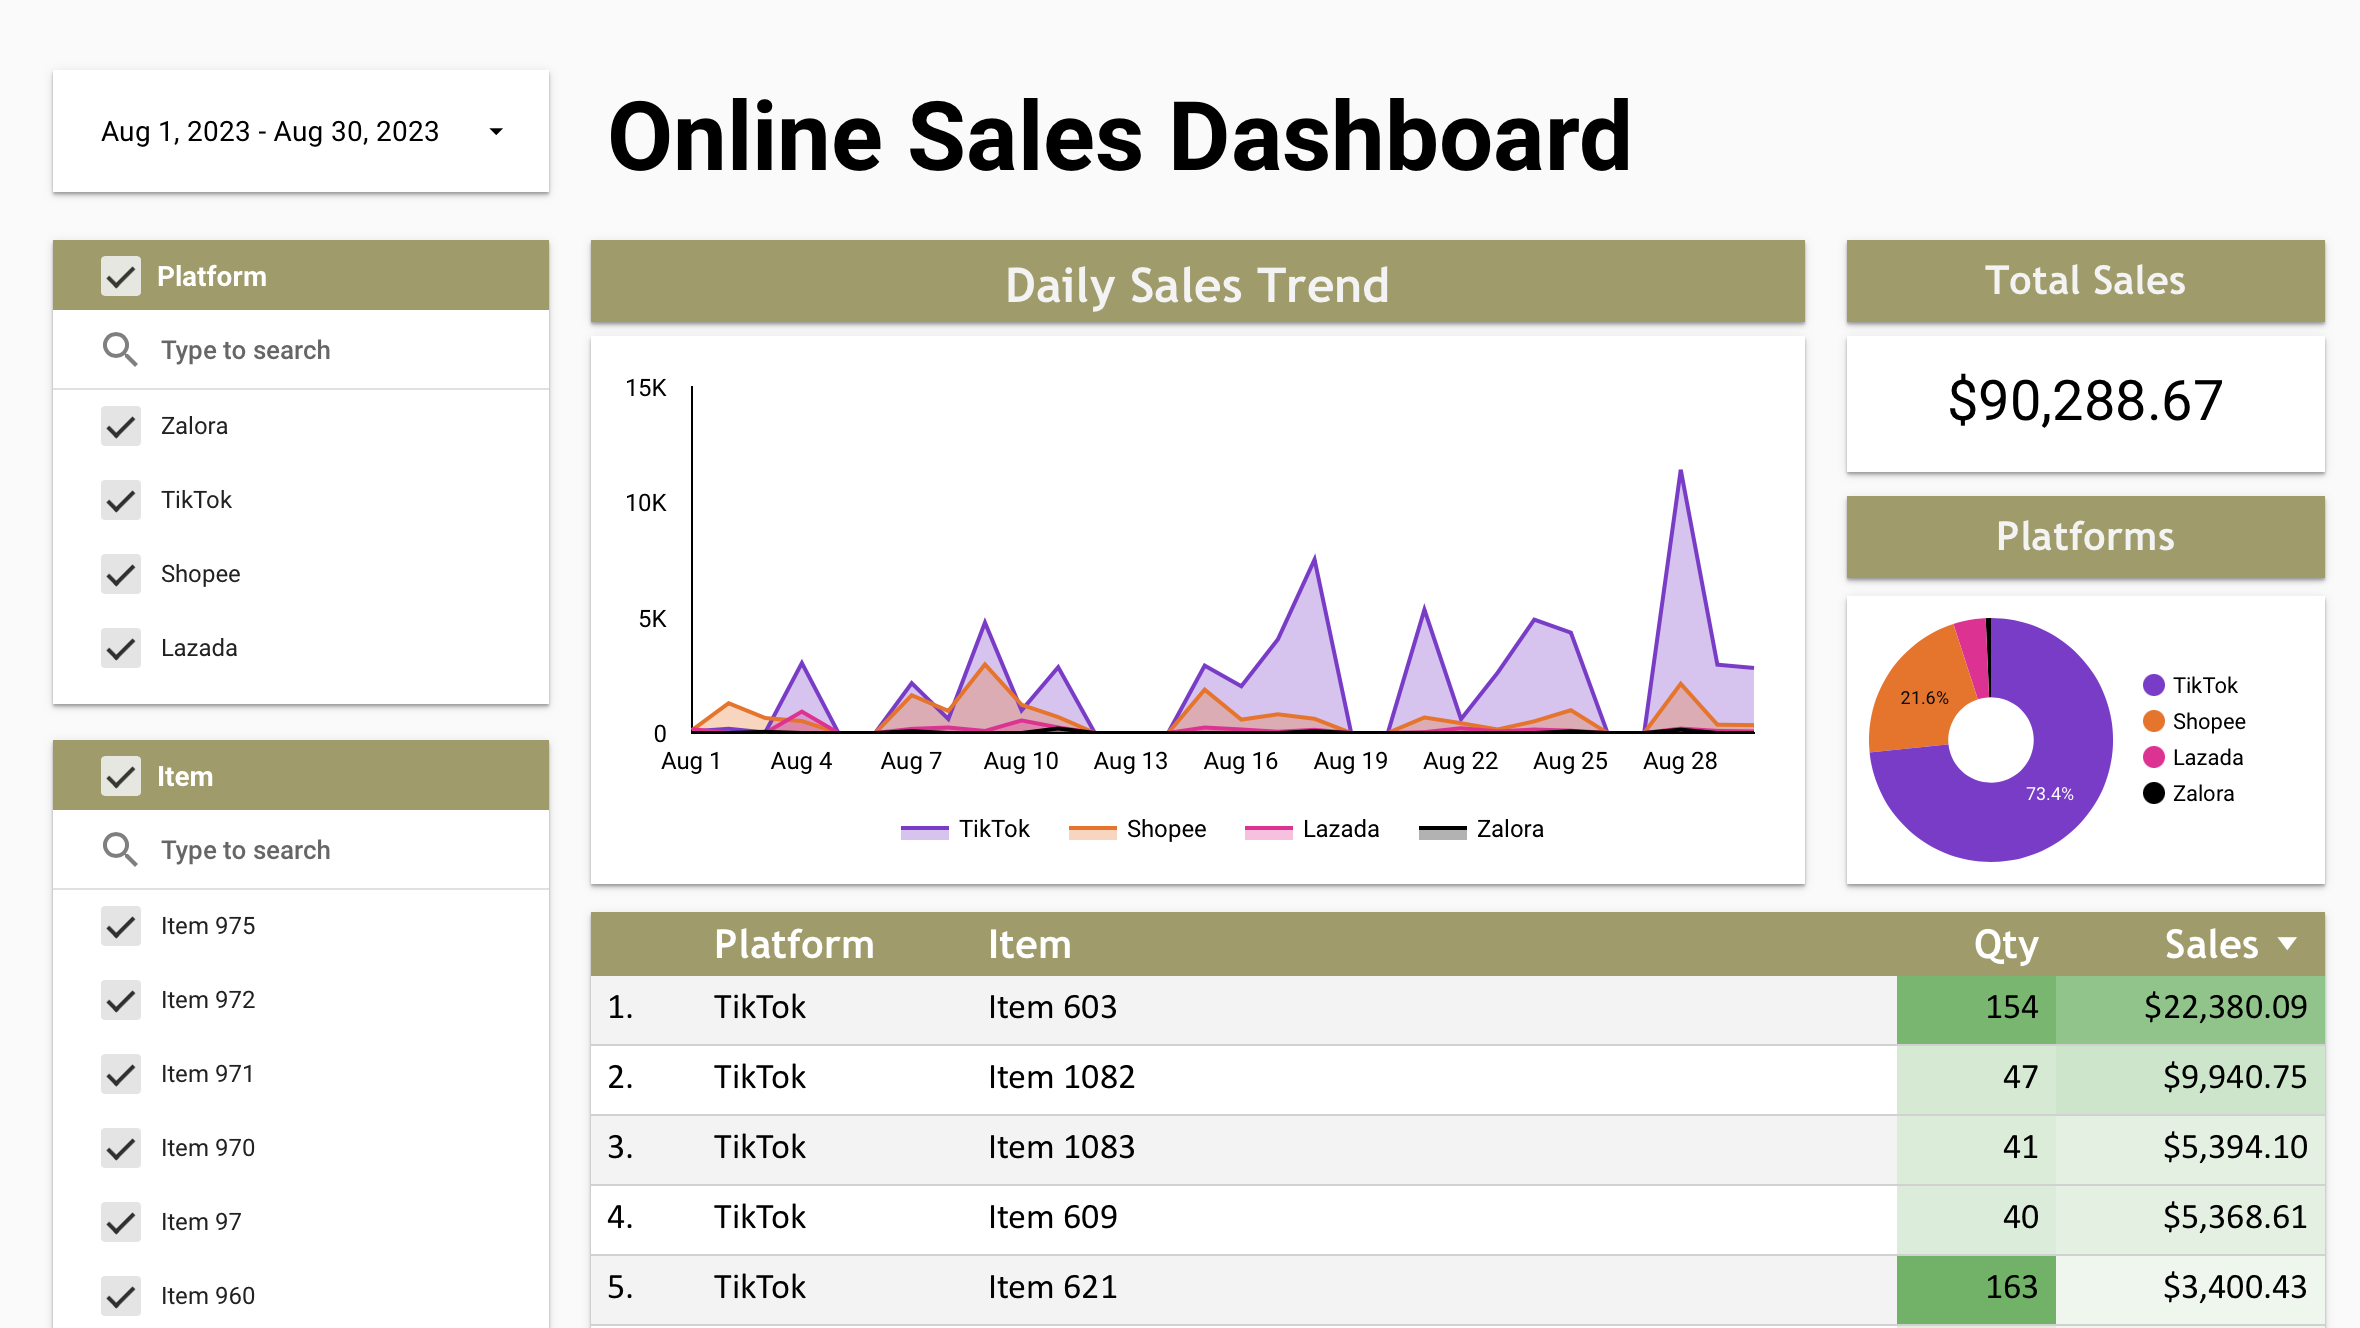Click the Platform filter search magnifier icon
2360x1328 pixels.
pyautogui.click(x=120, y=350)
